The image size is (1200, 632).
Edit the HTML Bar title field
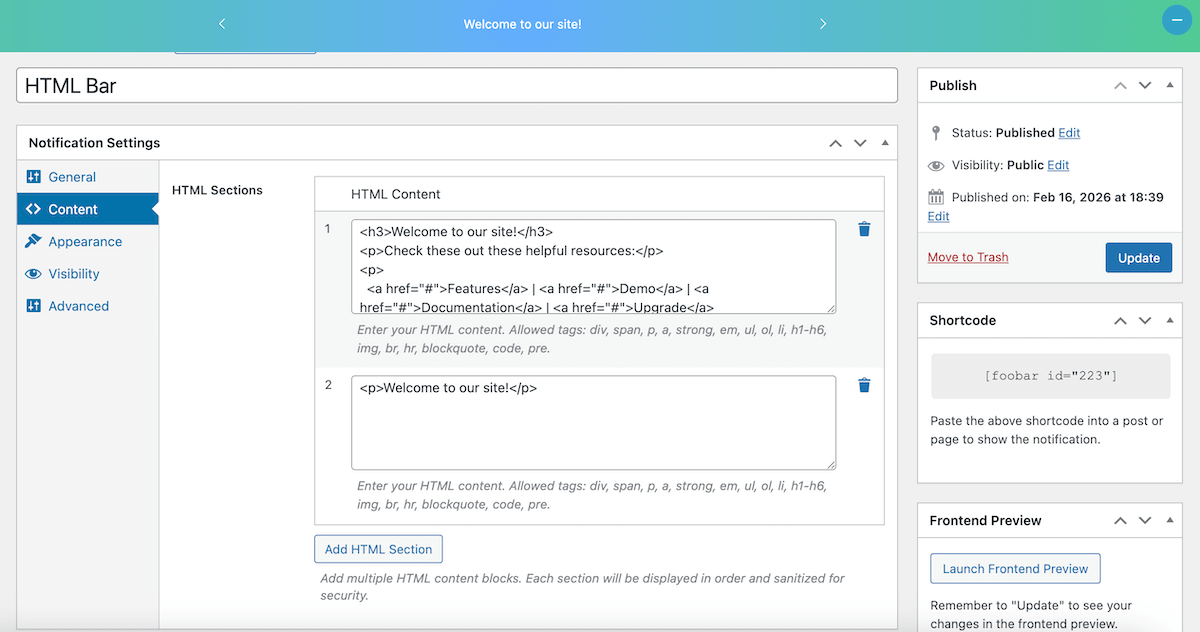click(457, 86)
